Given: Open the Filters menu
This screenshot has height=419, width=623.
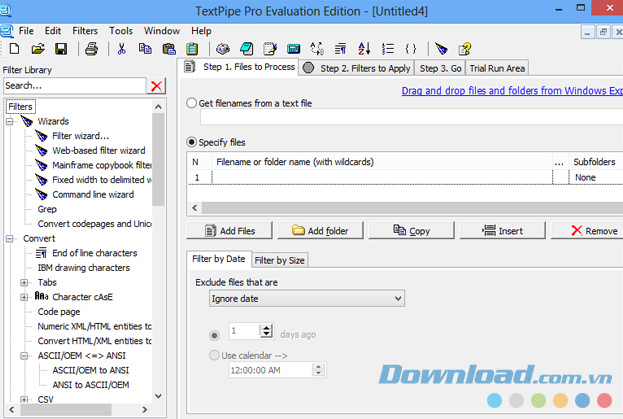Looking at the screenshot, I should (x=85, y=31).
